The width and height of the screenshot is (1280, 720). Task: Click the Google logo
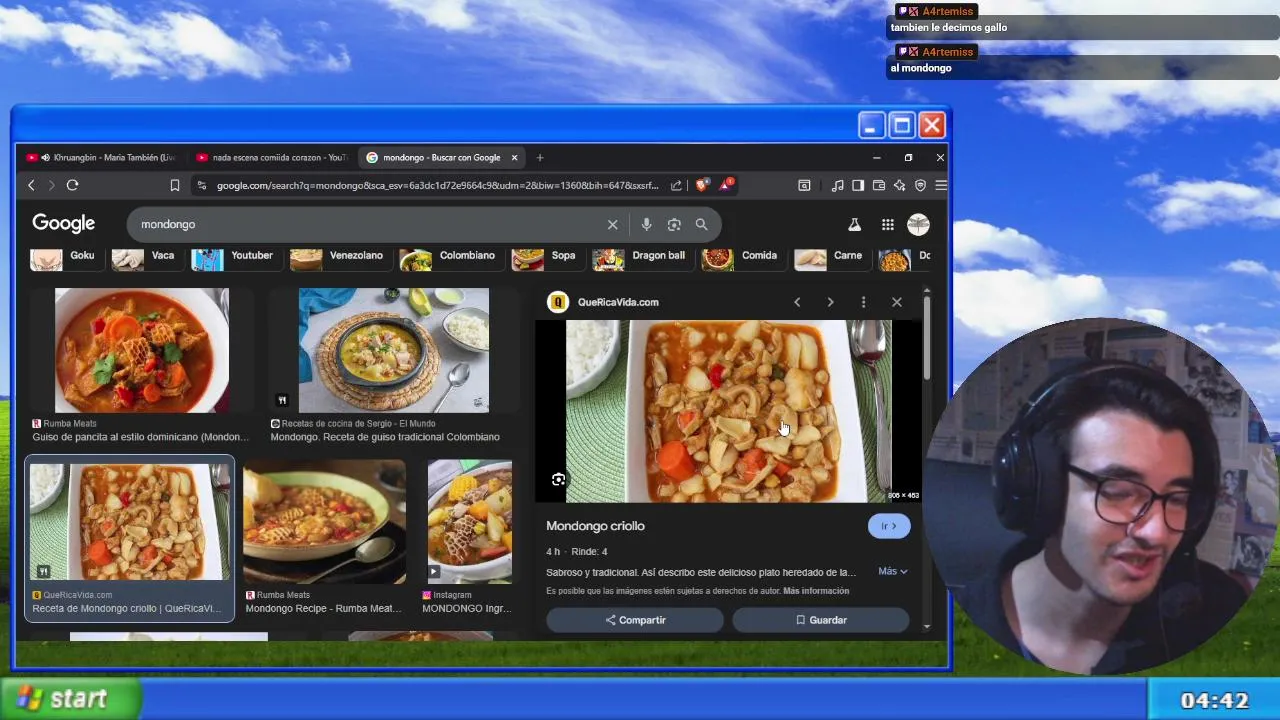click(x=63, y=224)
